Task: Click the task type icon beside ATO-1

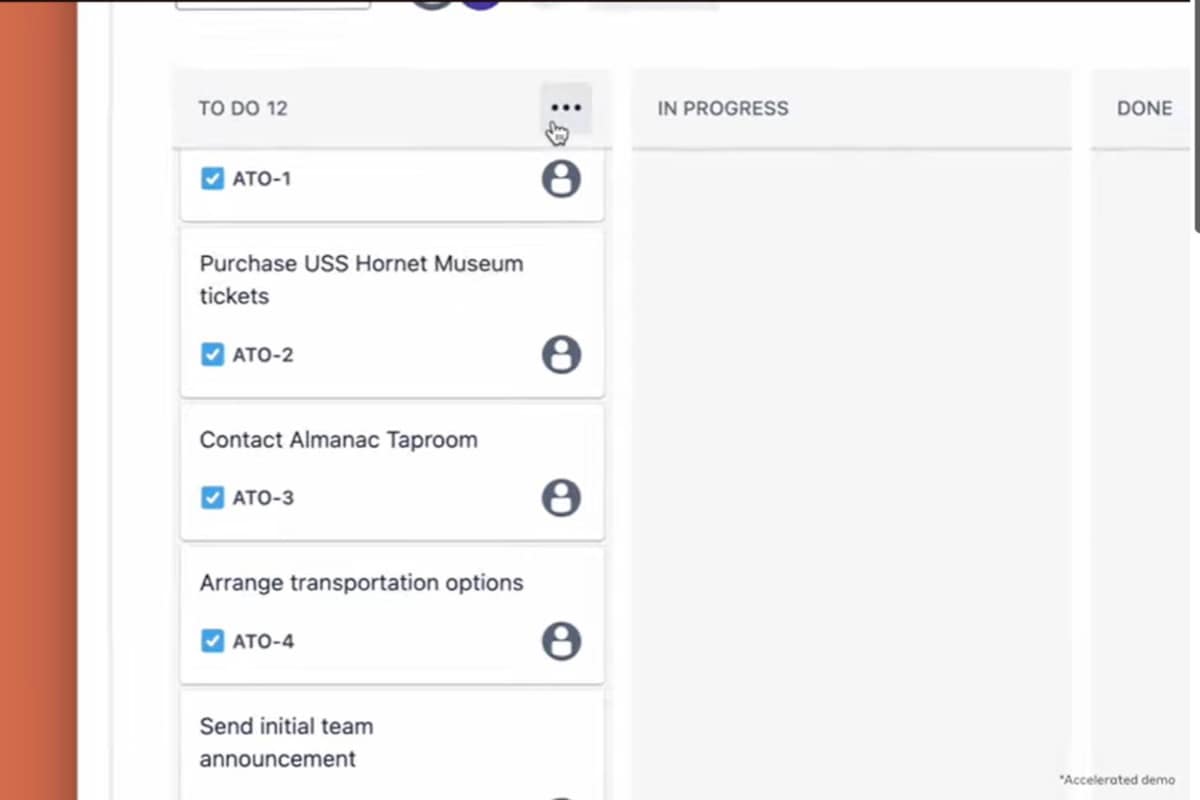Action: point(212,179)
